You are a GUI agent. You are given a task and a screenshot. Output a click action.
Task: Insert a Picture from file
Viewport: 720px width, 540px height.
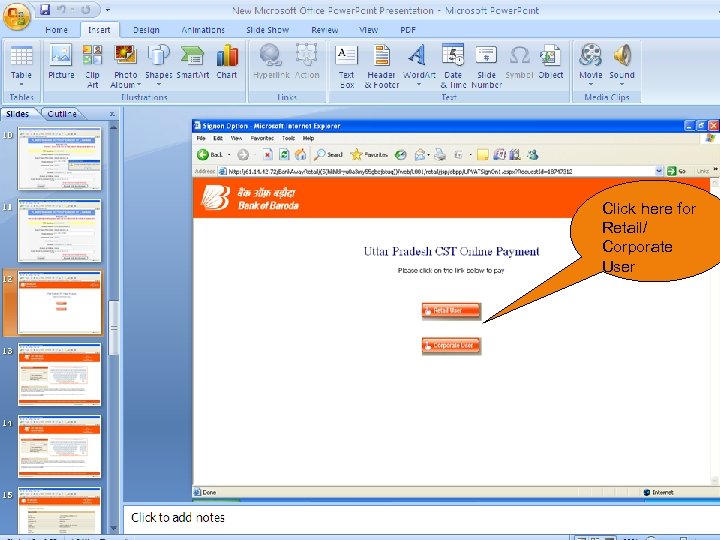[61, 62]
